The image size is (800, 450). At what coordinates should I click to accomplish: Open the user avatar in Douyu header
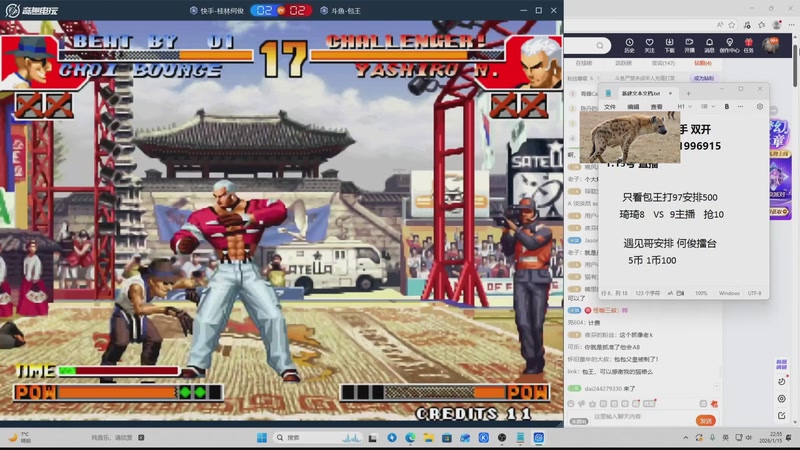[x=770, y=45]
